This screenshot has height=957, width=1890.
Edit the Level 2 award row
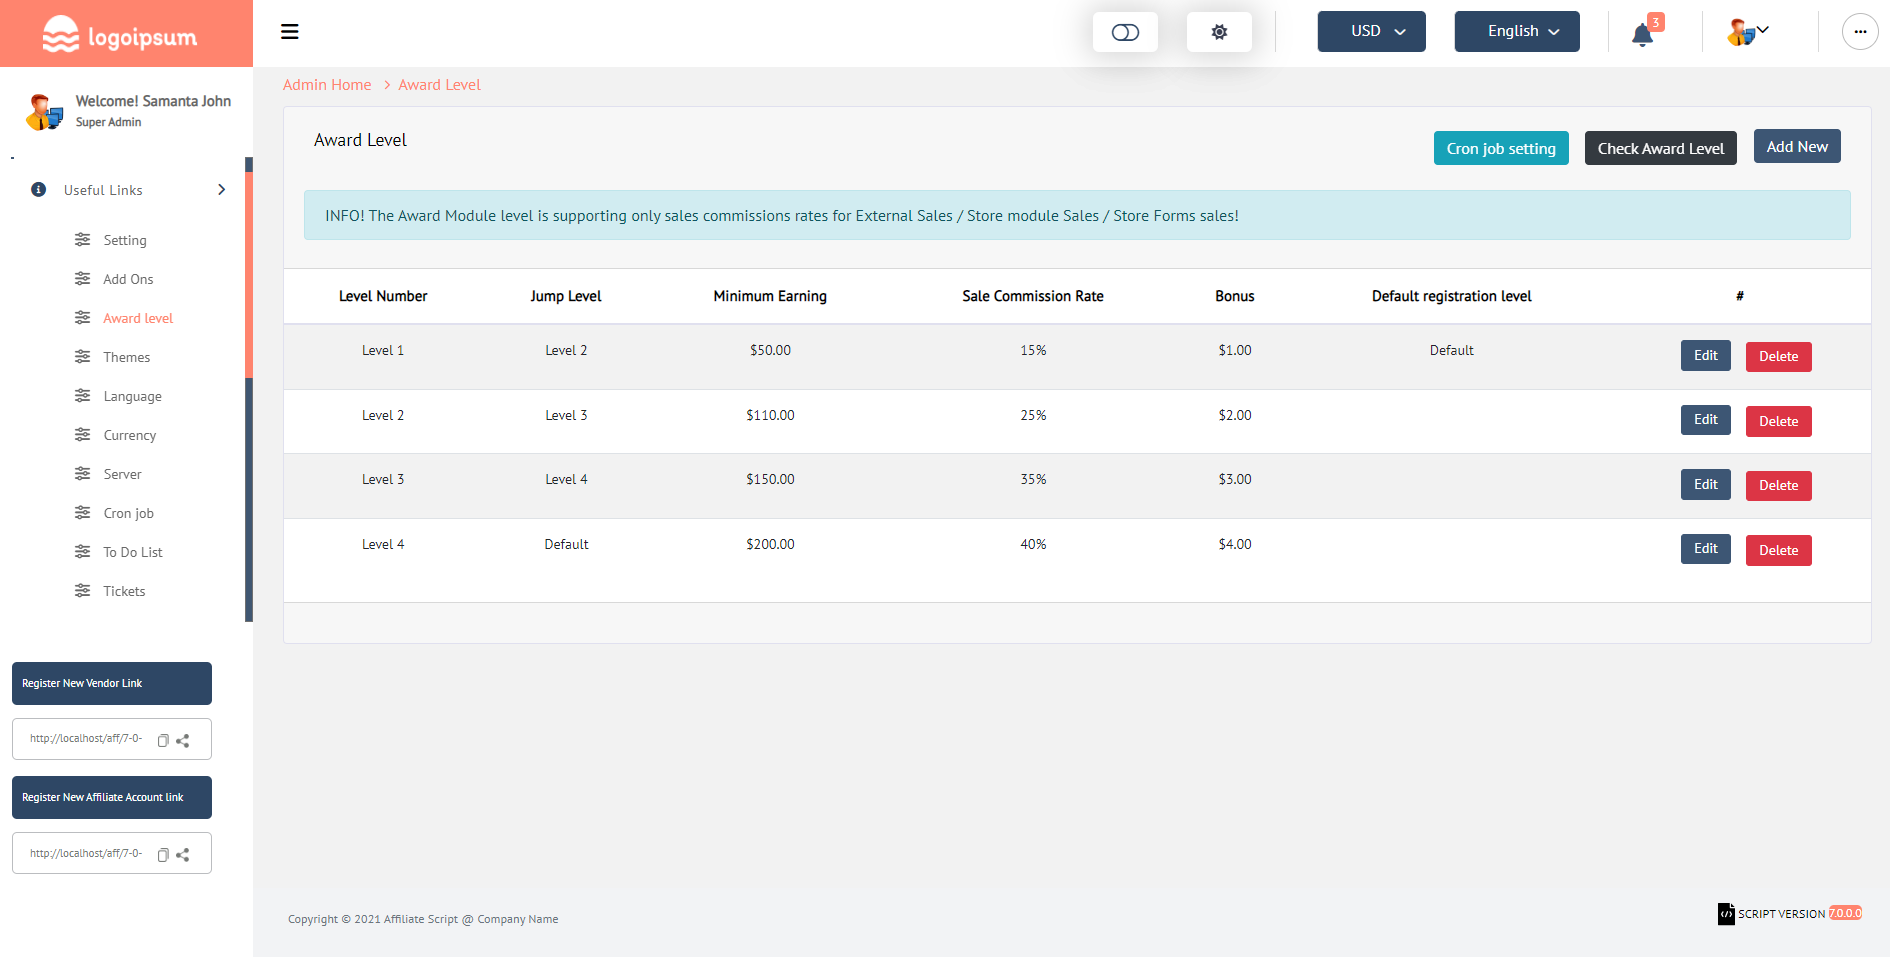[1705, 420]
